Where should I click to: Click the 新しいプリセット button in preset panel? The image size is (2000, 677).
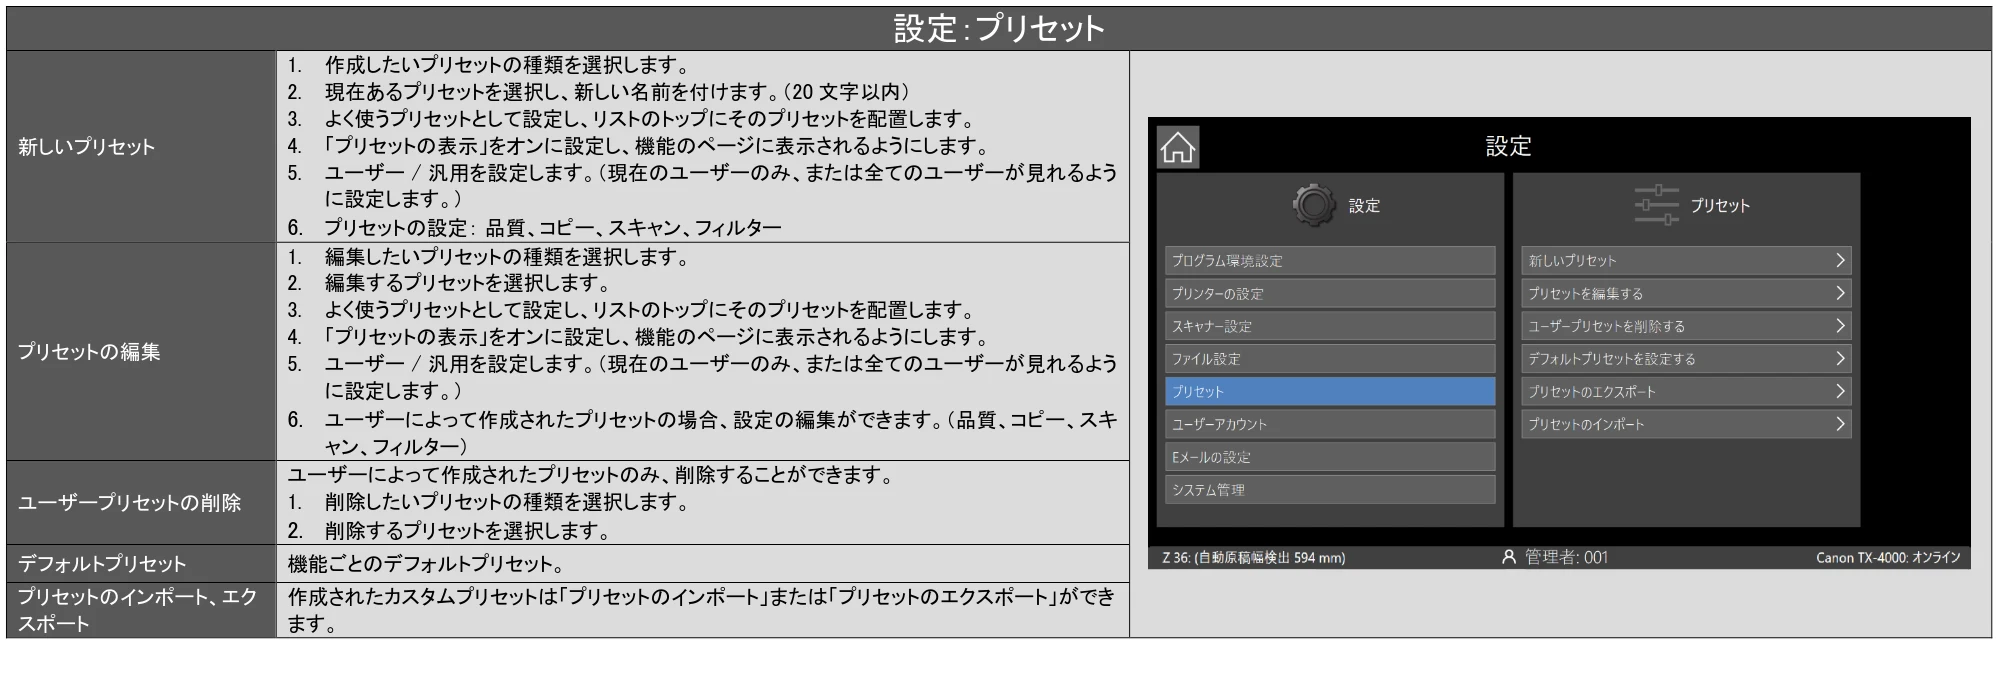(x=1686, y=261)
